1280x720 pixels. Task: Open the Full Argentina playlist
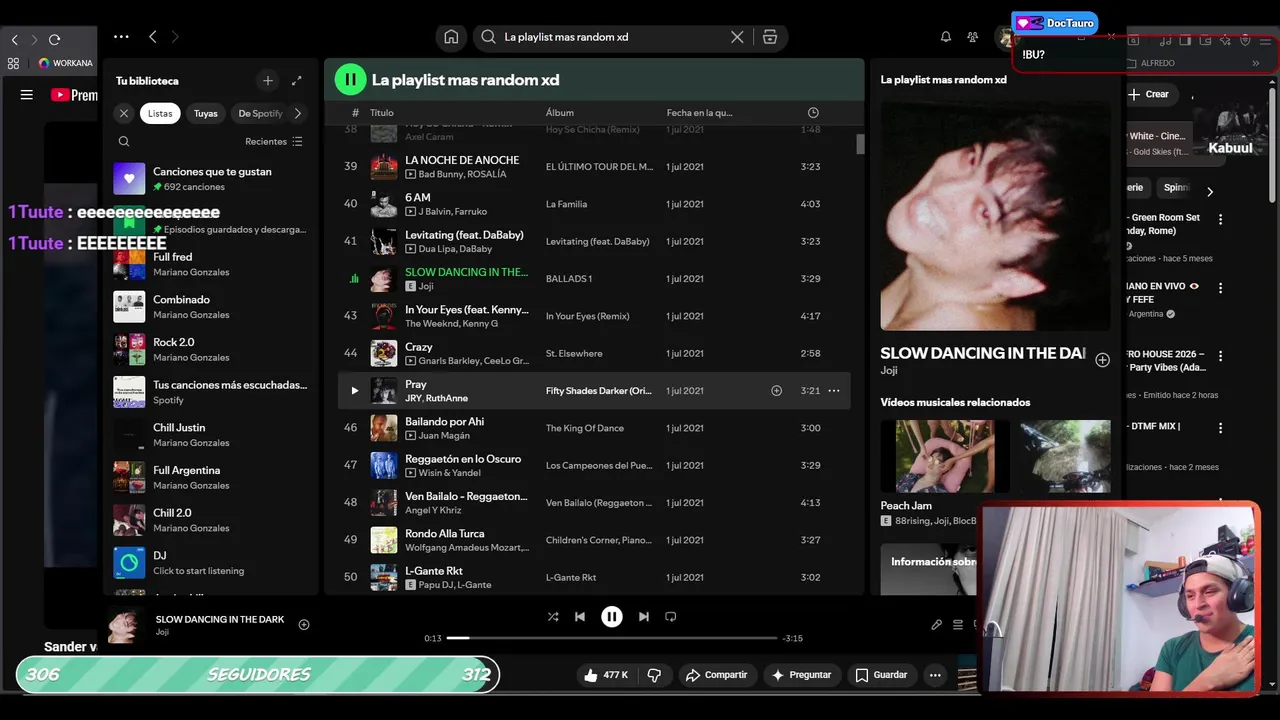[x=210, y=477]
